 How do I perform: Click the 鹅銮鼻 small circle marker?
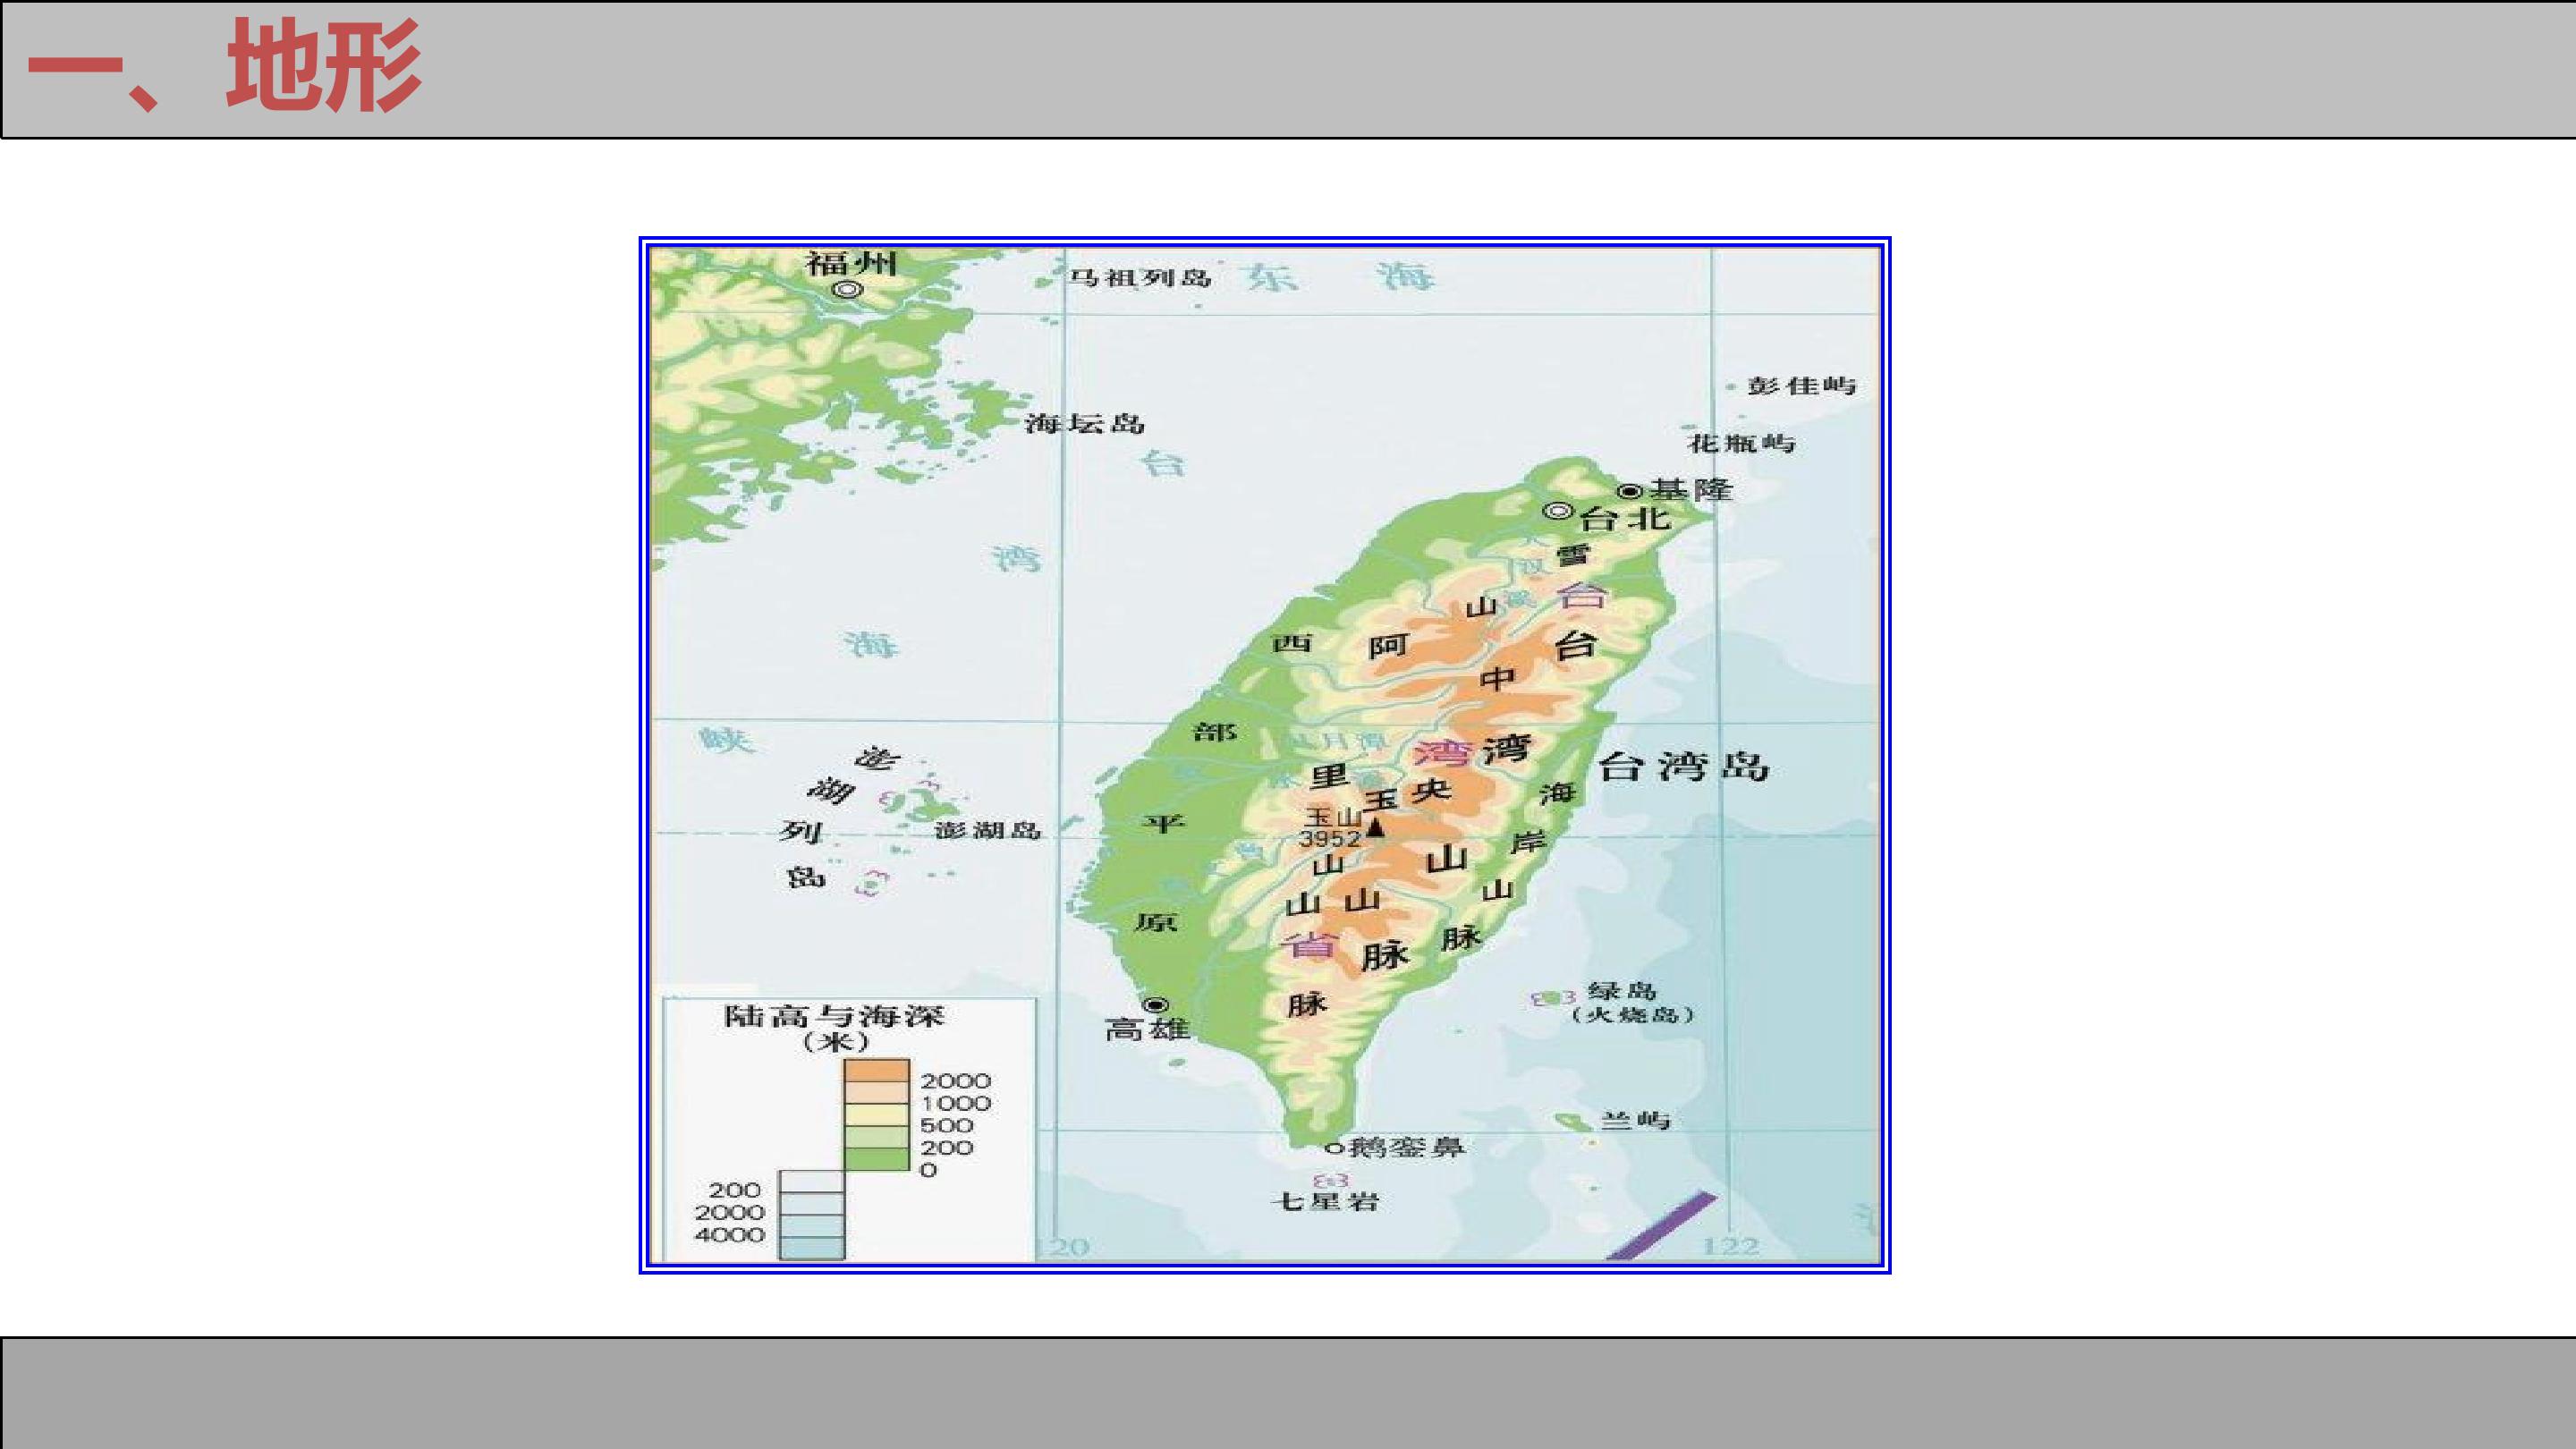click(1332, 1148)
